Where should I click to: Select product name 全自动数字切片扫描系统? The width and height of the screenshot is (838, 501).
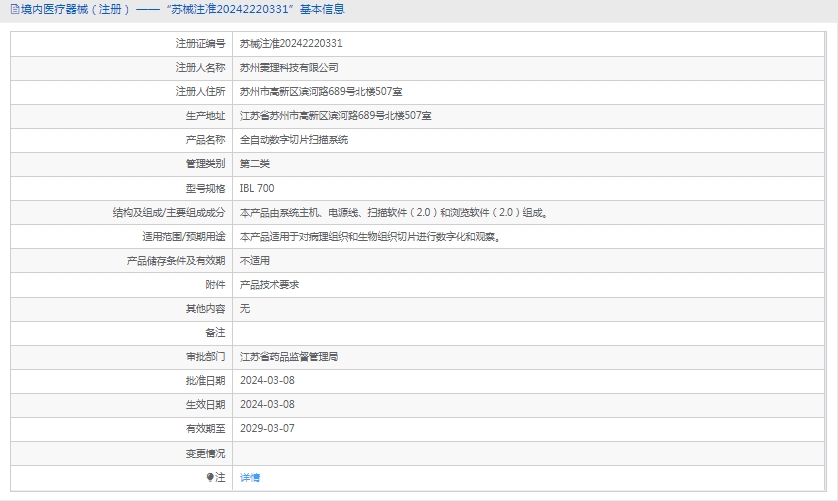click(x=294, y=140)
